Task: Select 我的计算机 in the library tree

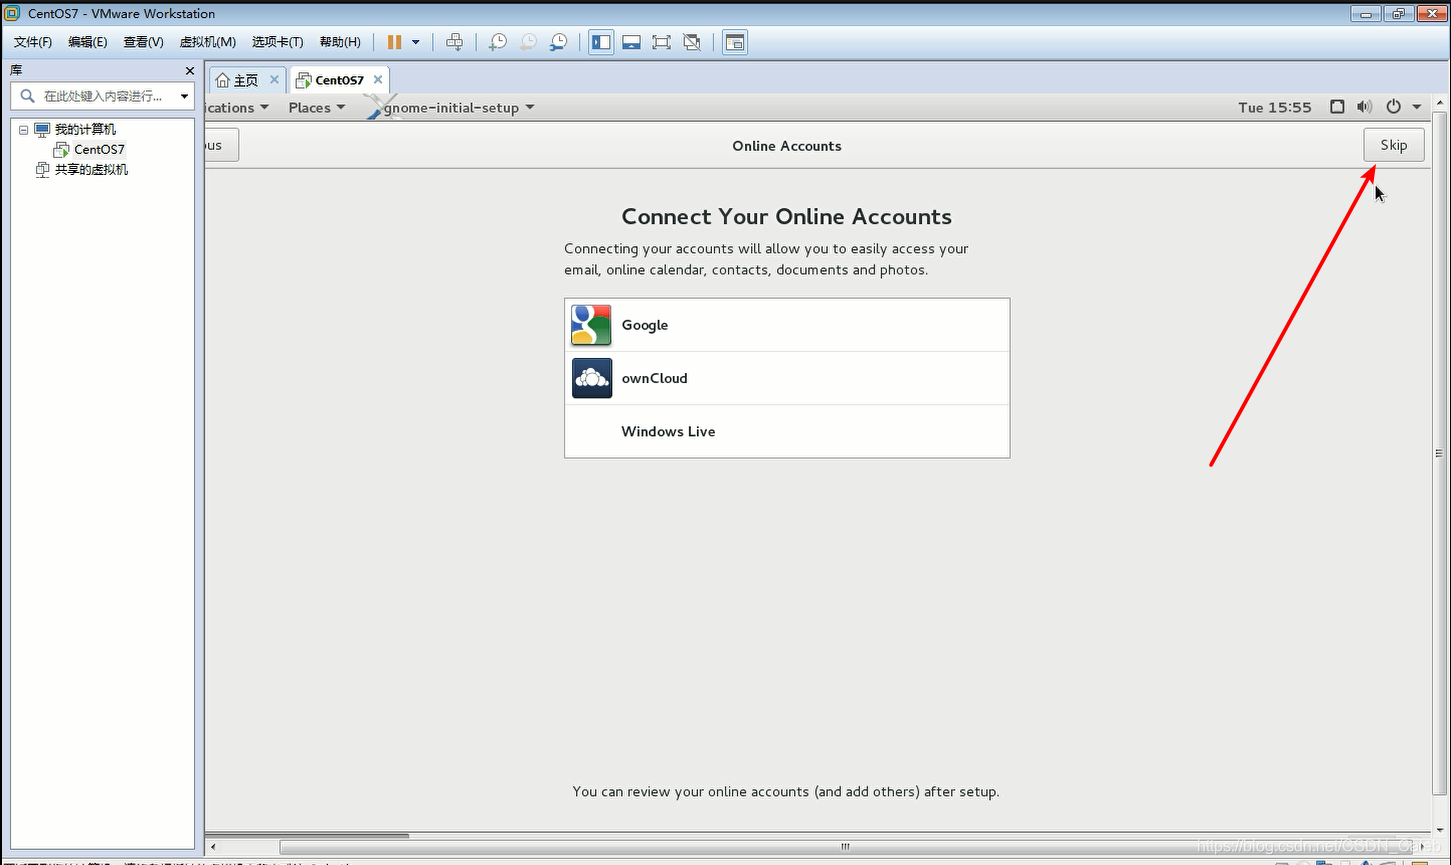Action: click(x=85, y=130)
